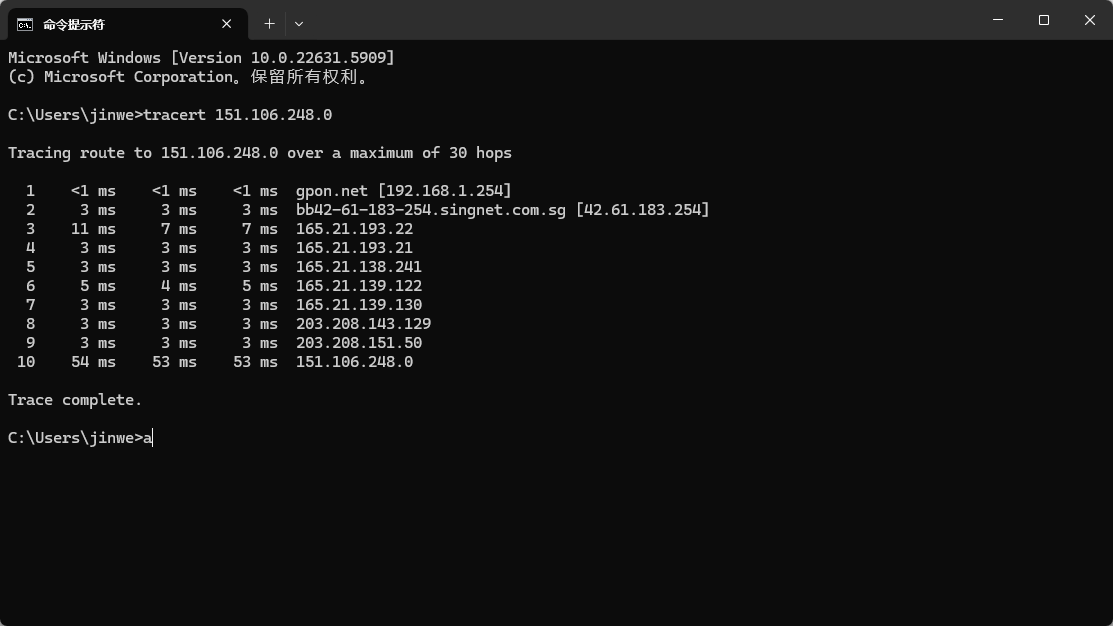
Task: Click the 'Tracing route to' header line
Action: tap(259, 153)
